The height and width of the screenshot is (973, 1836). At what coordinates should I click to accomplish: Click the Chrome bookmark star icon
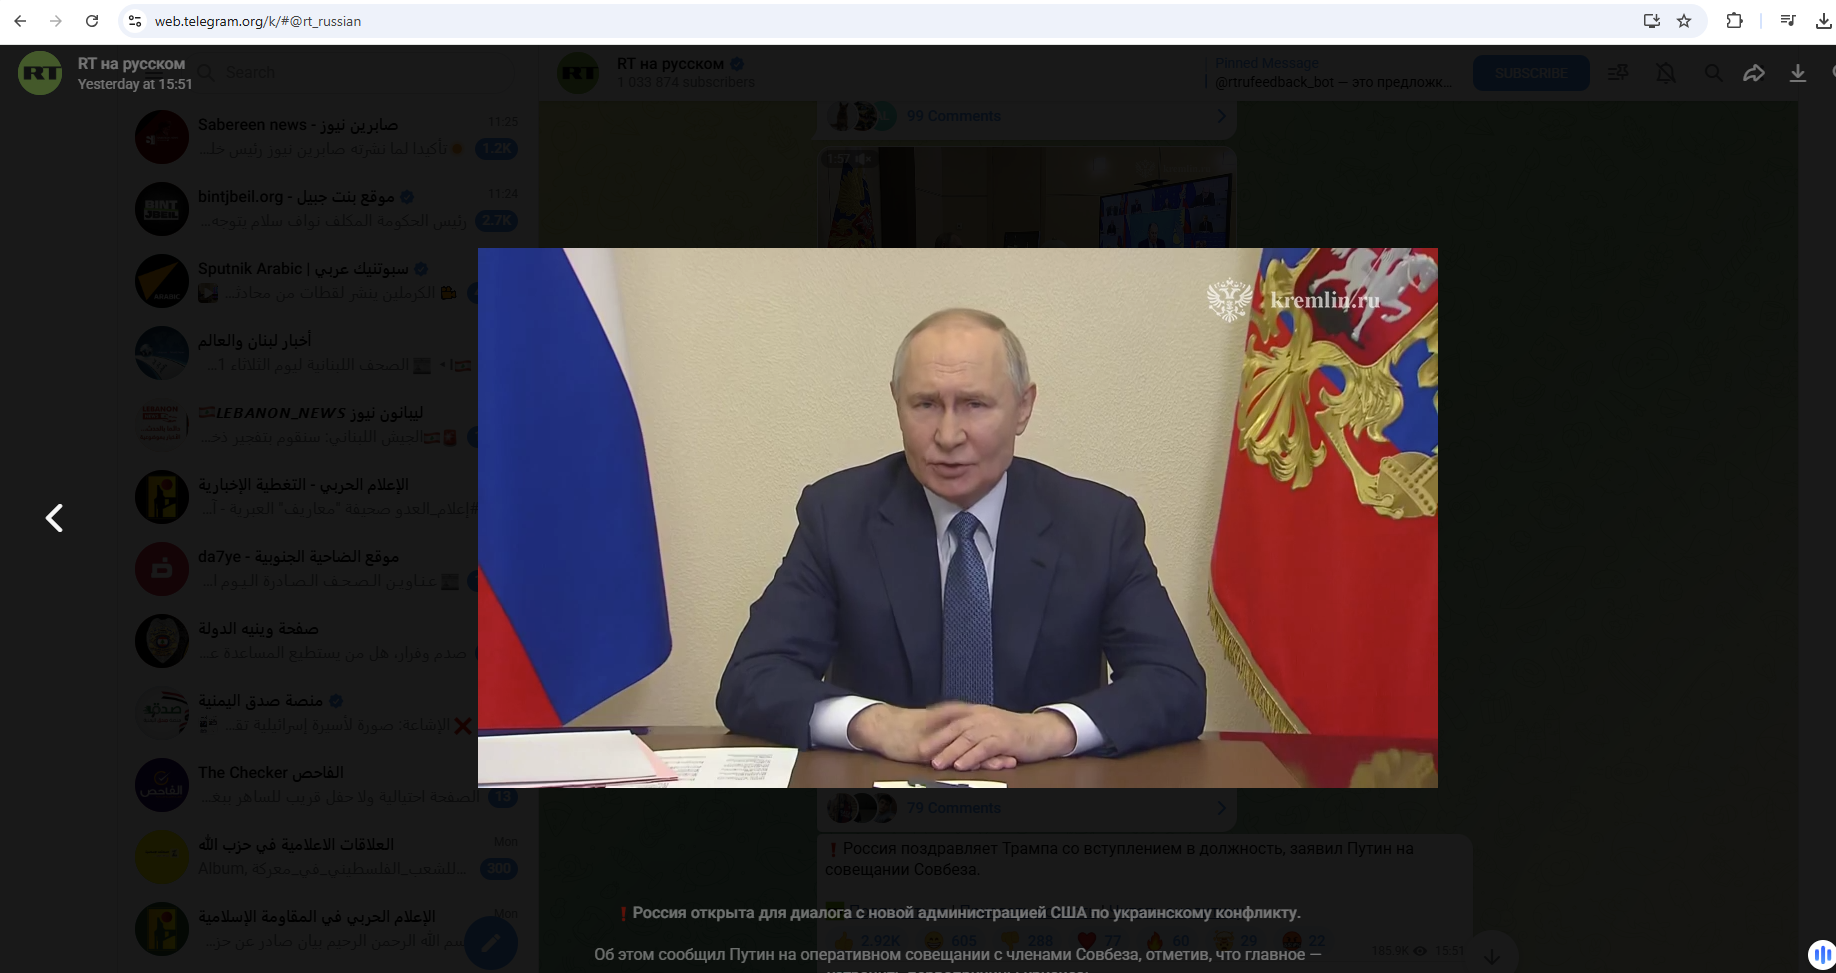1684,21
